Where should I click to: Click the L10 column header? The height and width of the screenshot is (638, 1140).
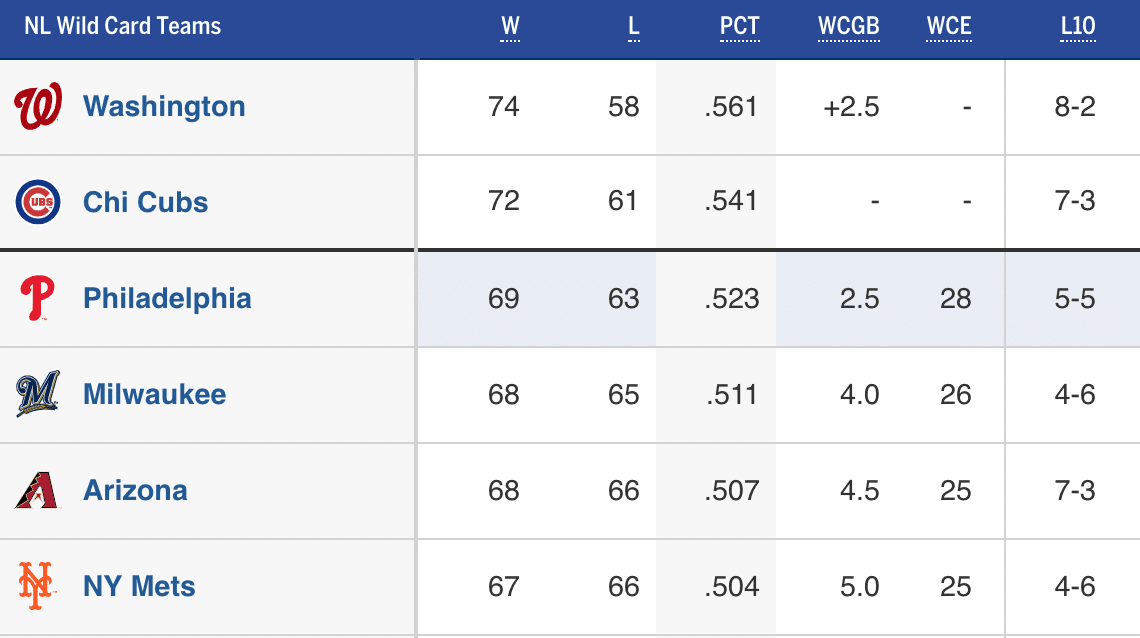click(1077, 27)
